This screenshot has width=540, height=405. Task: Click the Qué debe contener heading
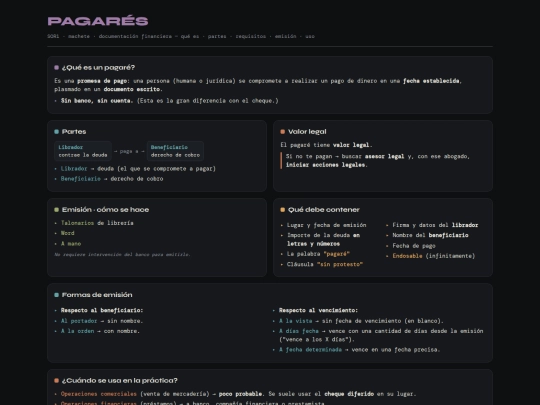pos(324,210)
